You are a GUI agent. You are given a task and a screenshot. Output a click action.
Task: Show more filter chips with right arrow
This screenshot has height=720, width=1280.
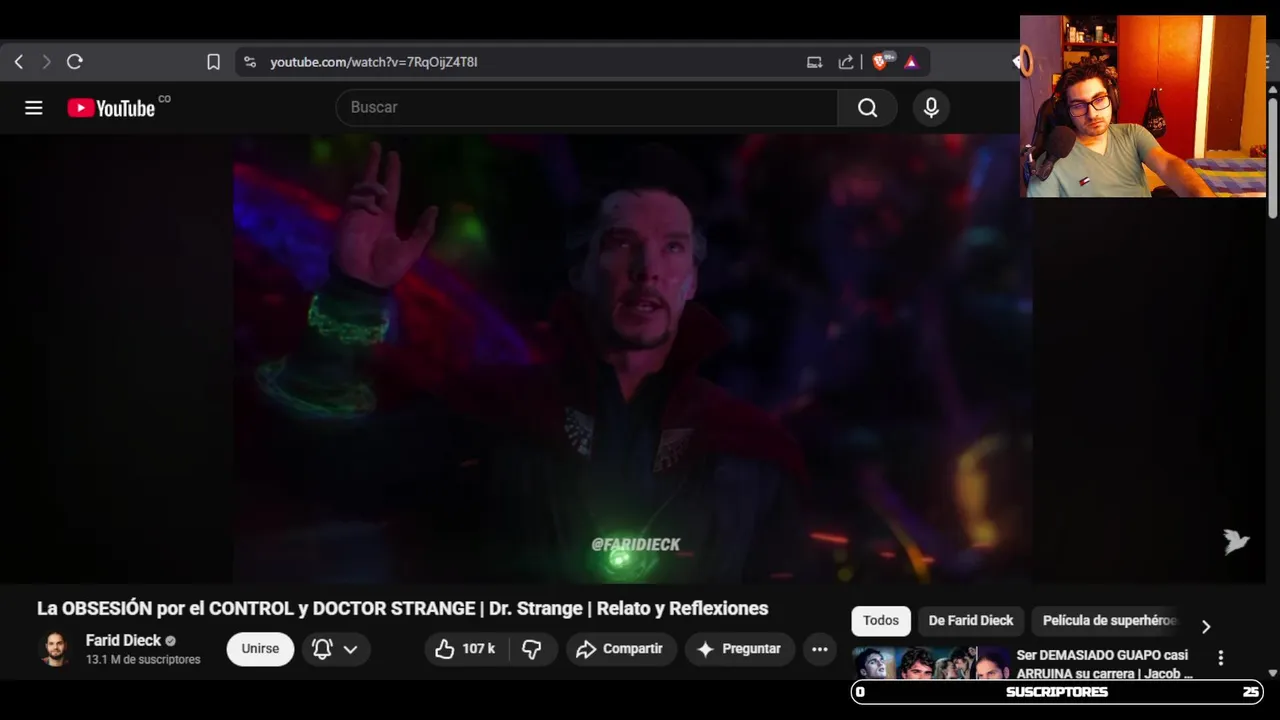click(1206, 626)
